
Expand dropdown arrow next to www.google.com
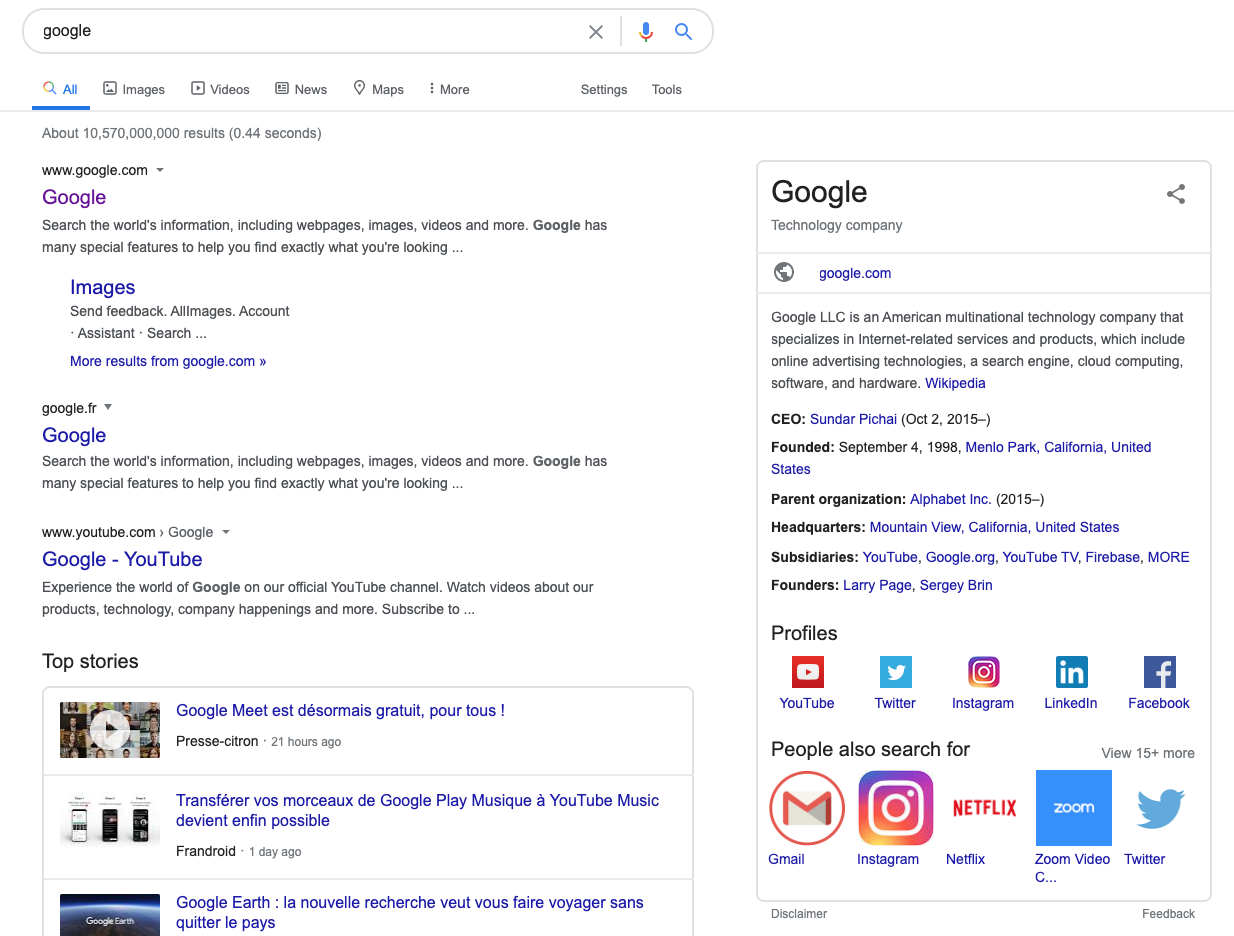tap(160, 170)
